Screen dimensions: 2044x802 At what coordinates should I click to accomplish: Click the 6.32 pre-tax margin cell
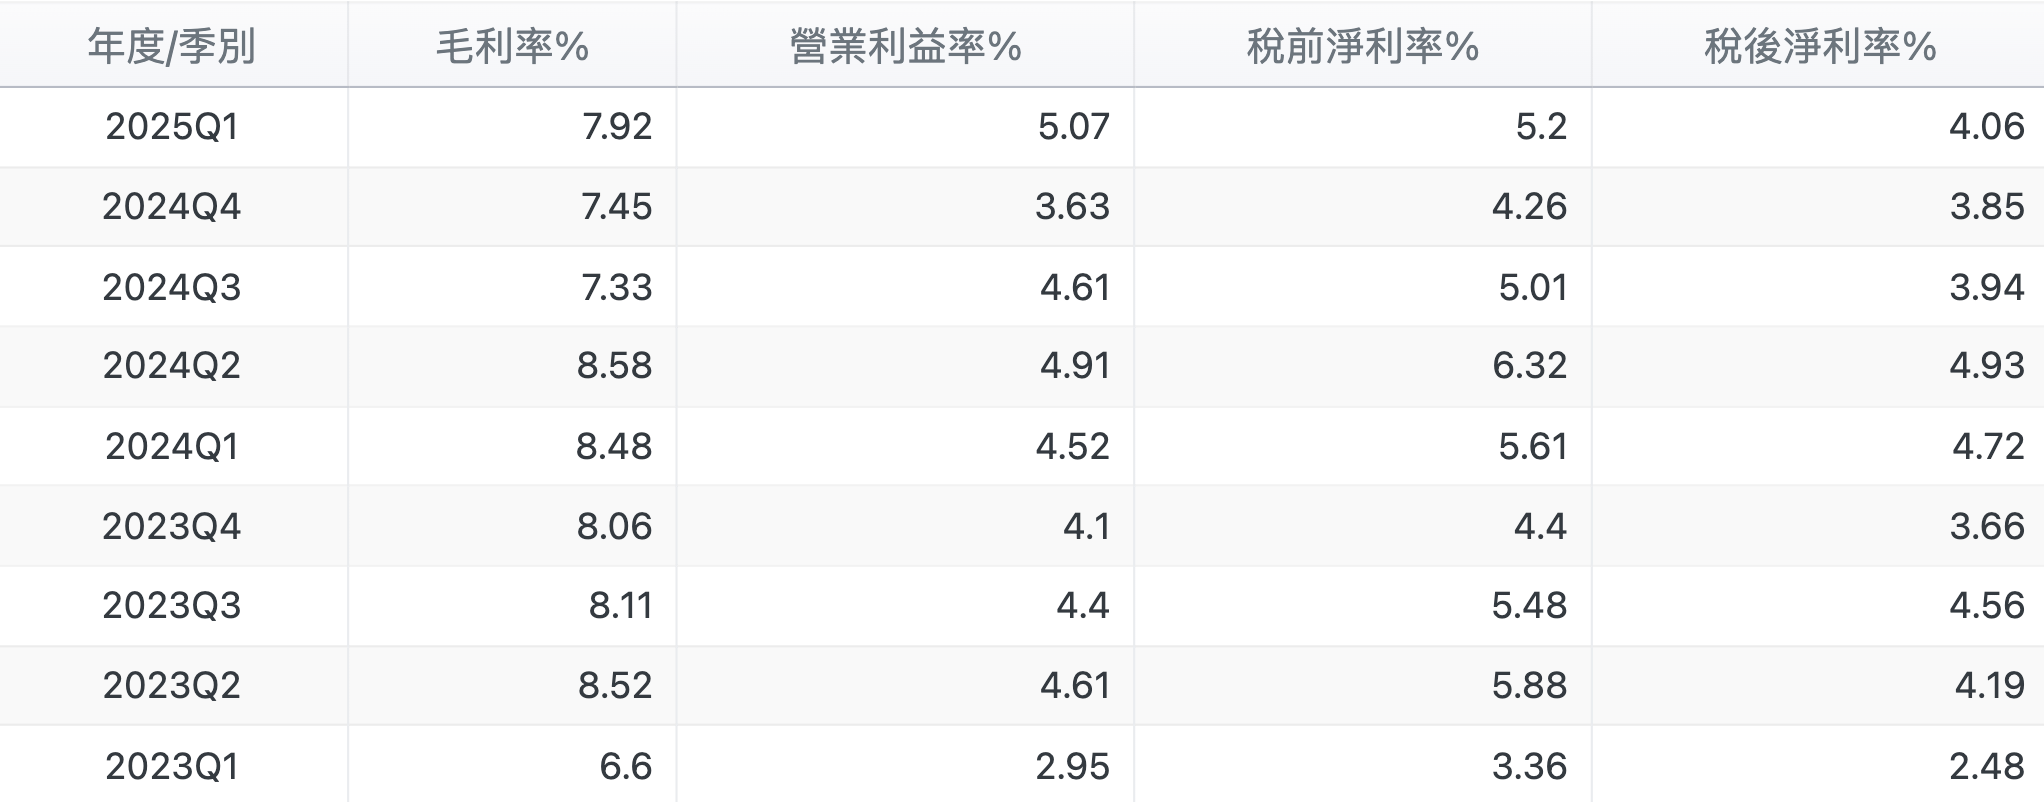1529,365
